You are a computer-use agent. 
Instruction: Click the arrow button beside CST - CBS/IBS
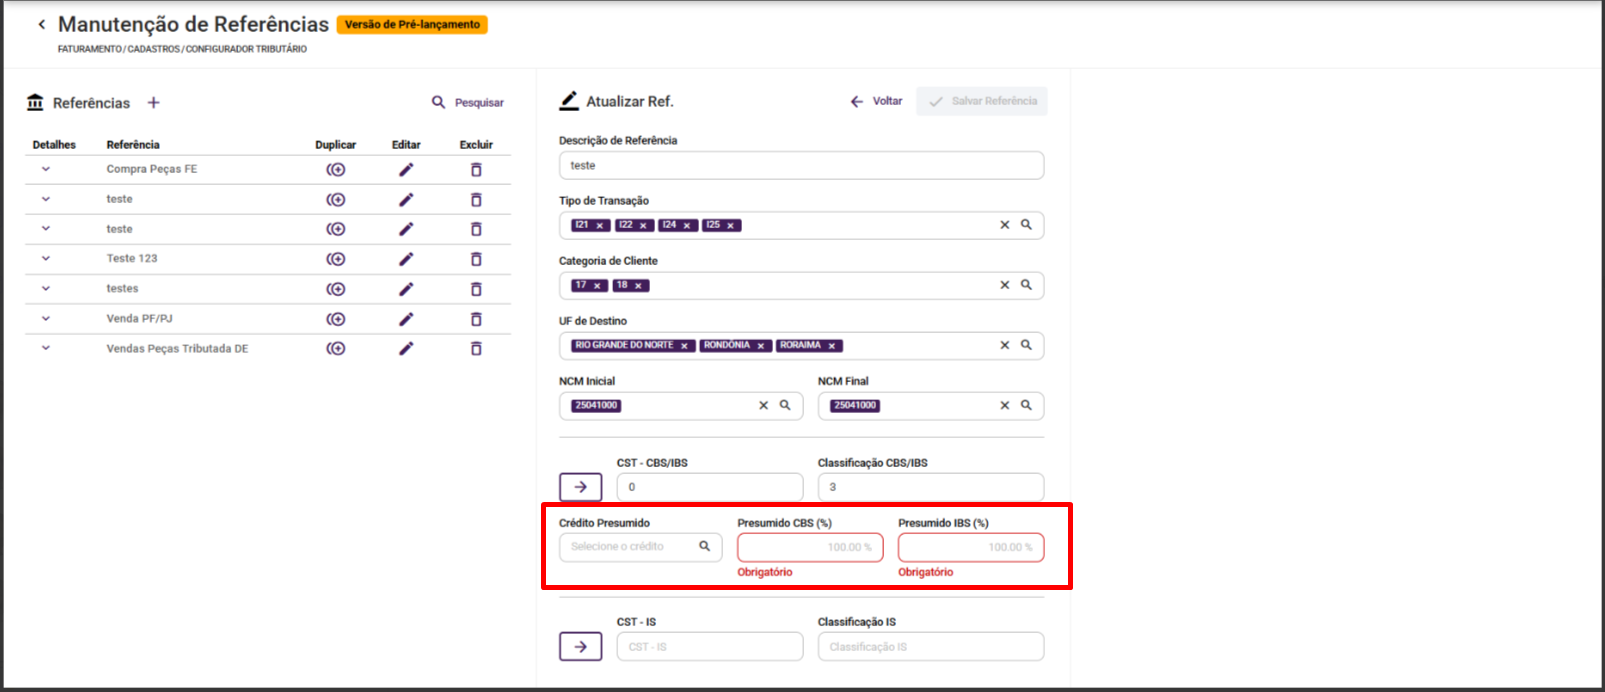click(580, 487)
